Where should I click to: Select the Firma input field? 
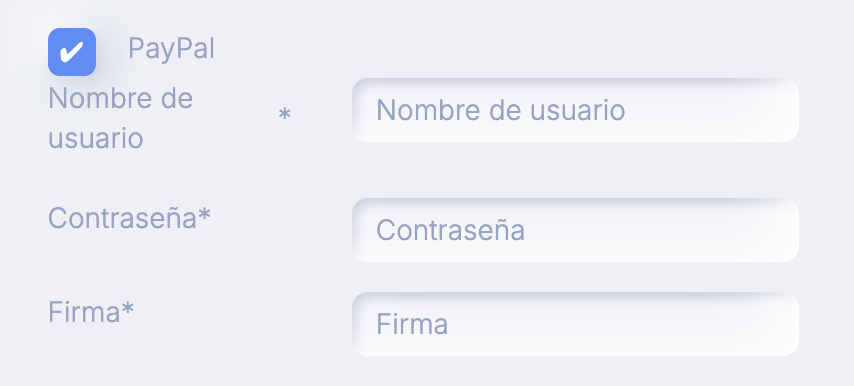(575, 324)
